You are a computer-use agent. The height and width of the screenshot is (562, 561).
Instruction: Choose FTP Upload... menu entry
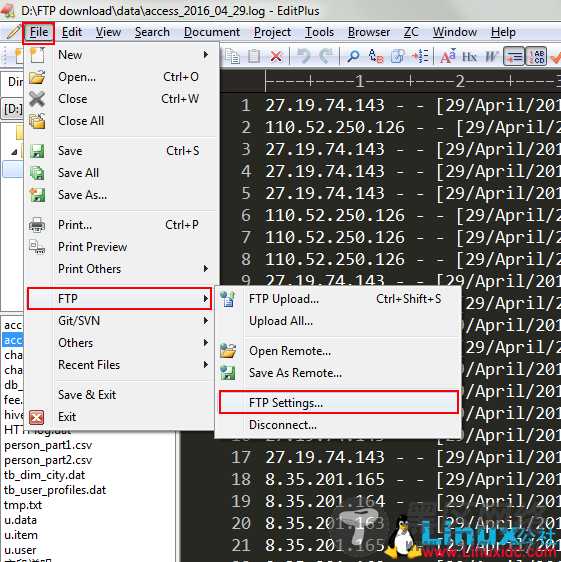coord(338,299)
